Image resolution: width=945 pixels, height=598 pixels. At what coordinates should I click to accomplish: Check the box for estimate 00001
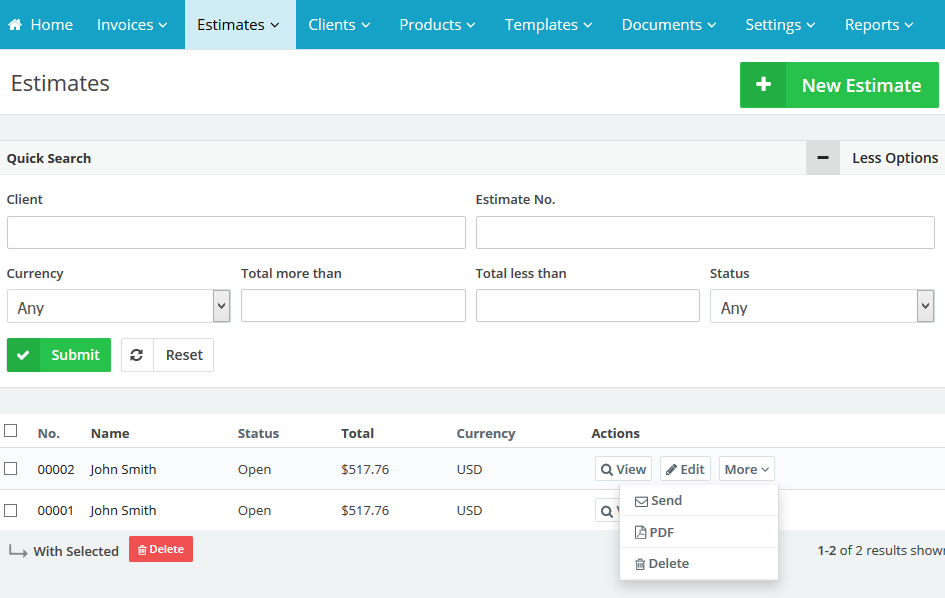tap(11, 510)
